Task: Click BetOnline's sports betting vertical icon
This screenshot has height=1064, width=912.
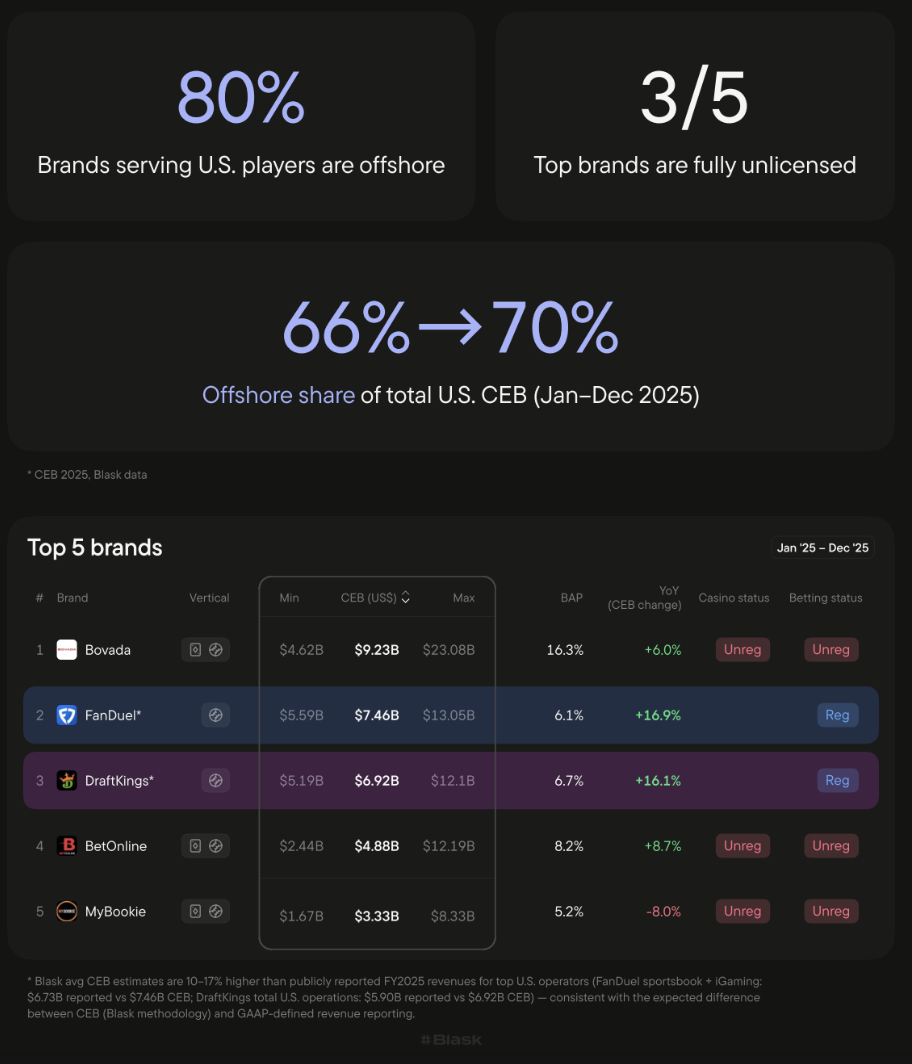Action: pos(216,846)
